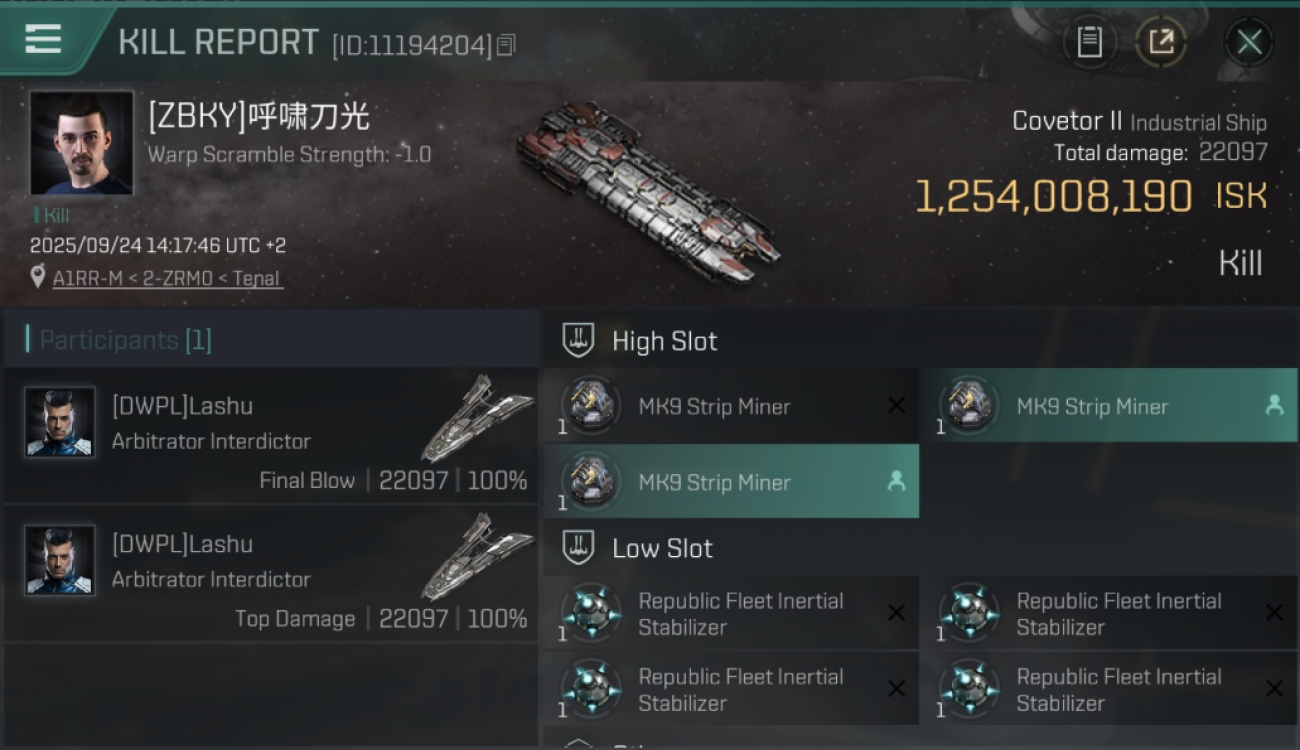Collapse the Low Slot section header
This screenshot has width=1300, height=750.
pos(662,548)
